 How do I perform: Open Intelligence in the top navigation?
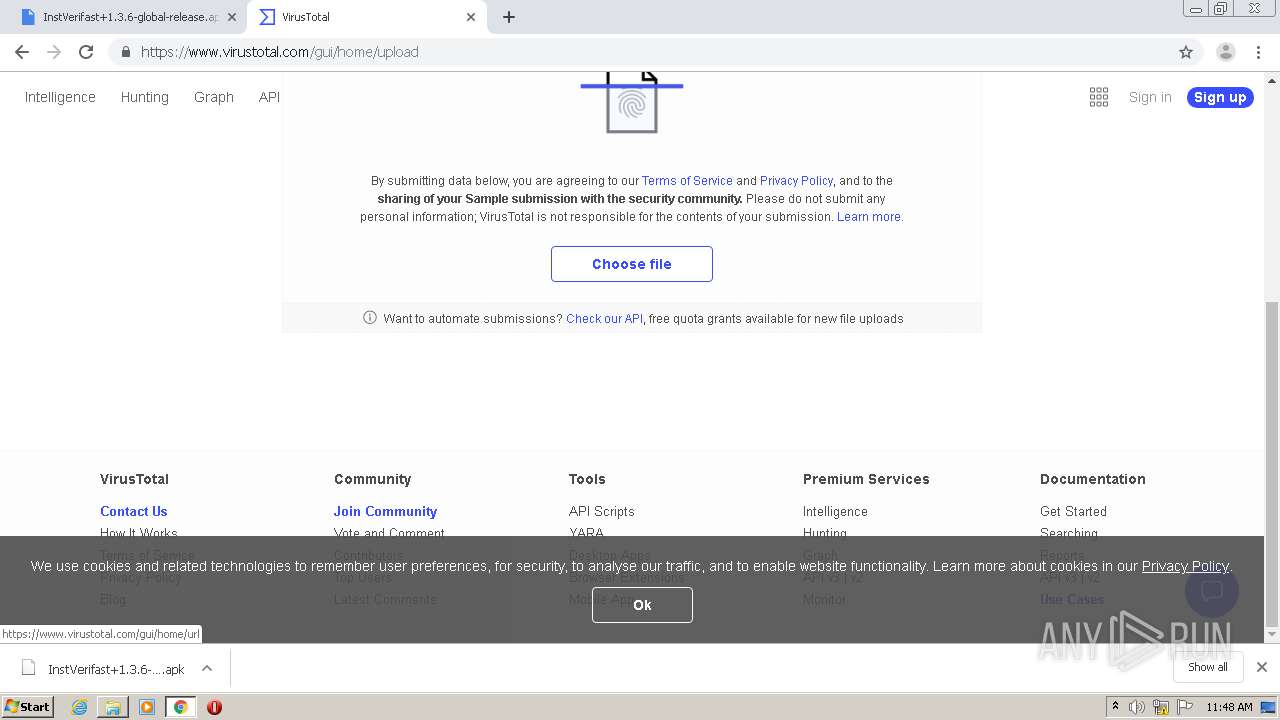pos(60,97)
